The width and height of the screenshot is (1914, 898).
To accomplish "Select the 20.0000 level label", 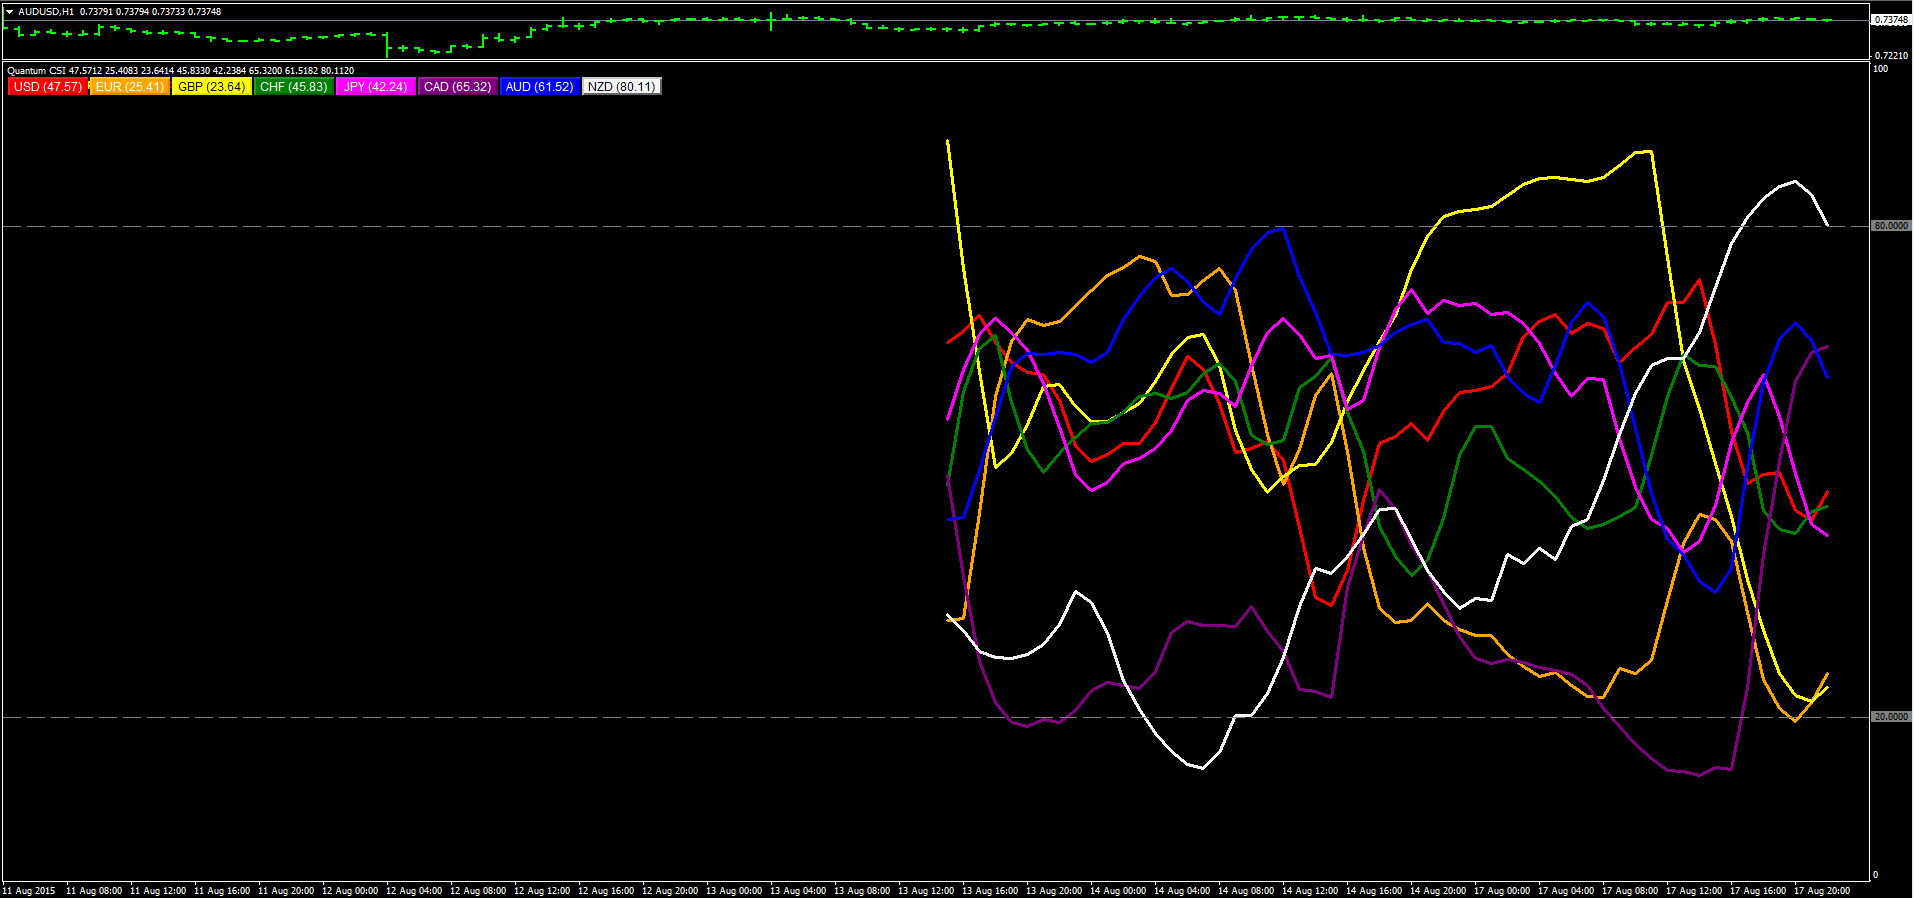I will pyautogui.click(x=1891, y=717).
